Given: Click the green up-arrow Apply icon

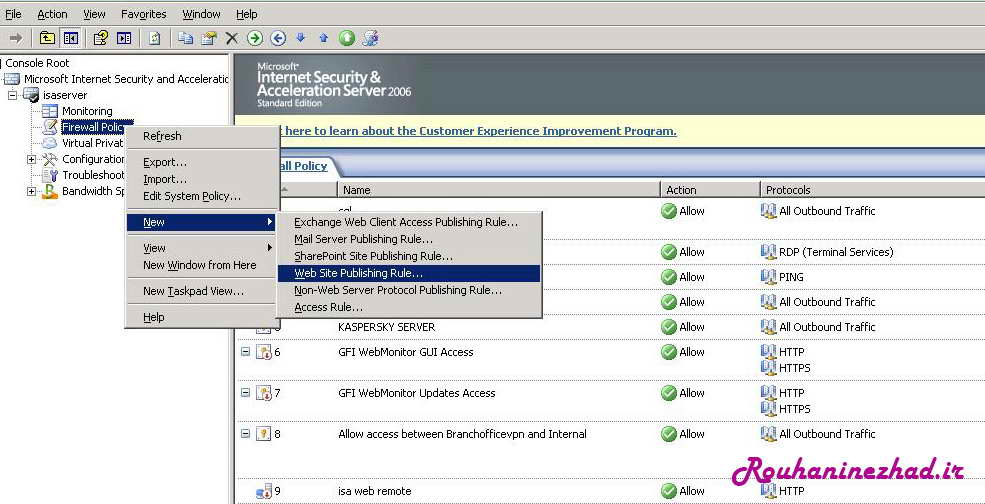Looking at the screenshot, I should click(x=347, y=38).
